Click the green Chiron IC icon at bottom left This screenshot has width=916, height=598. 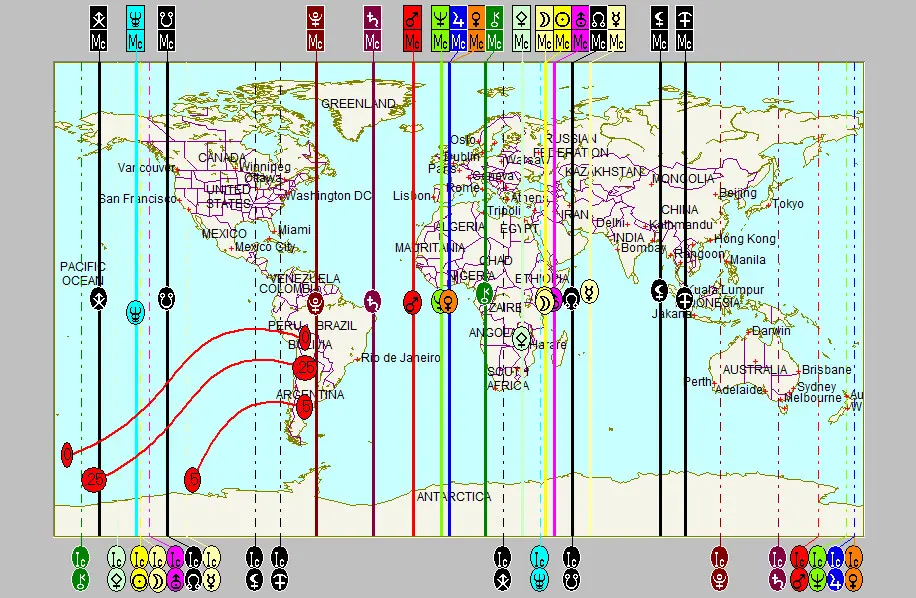click(81, 568)
